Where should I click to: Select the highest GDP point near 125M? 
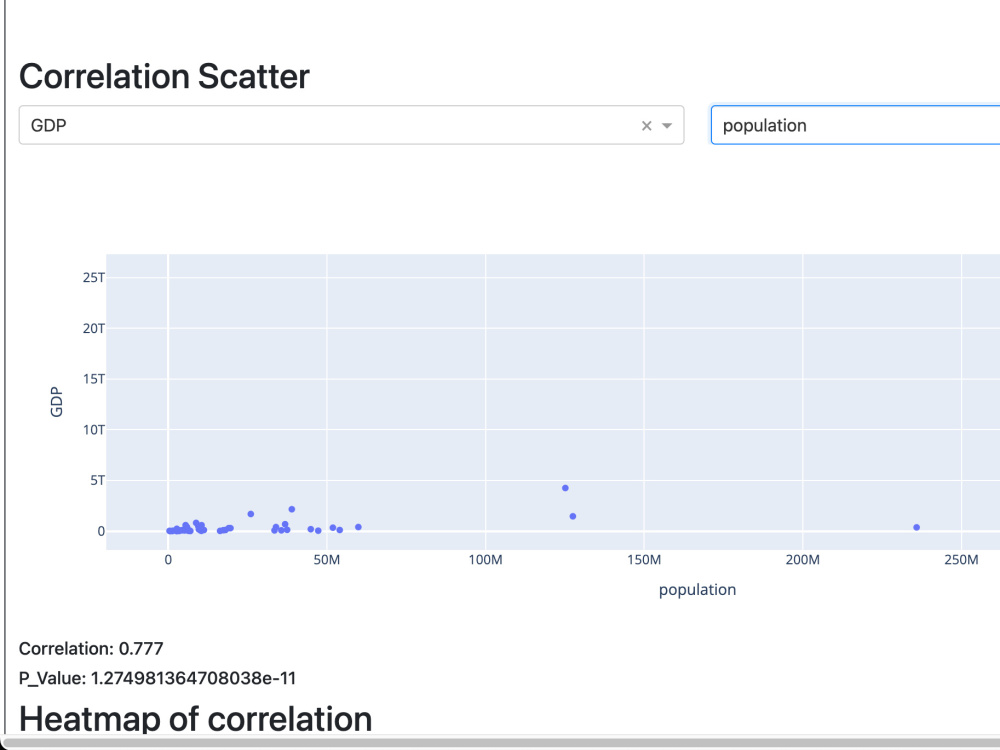point(565,488)
